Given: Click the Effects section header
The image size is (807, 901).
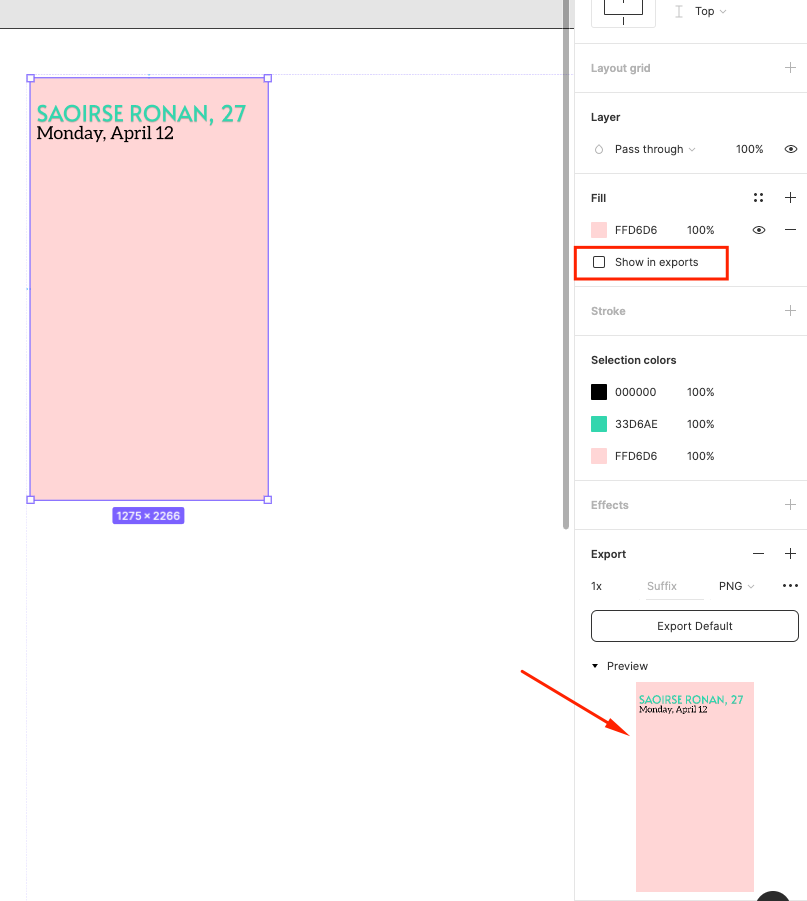Looking at the screenshot, I should pyautogui.click(x=610, y=505).
